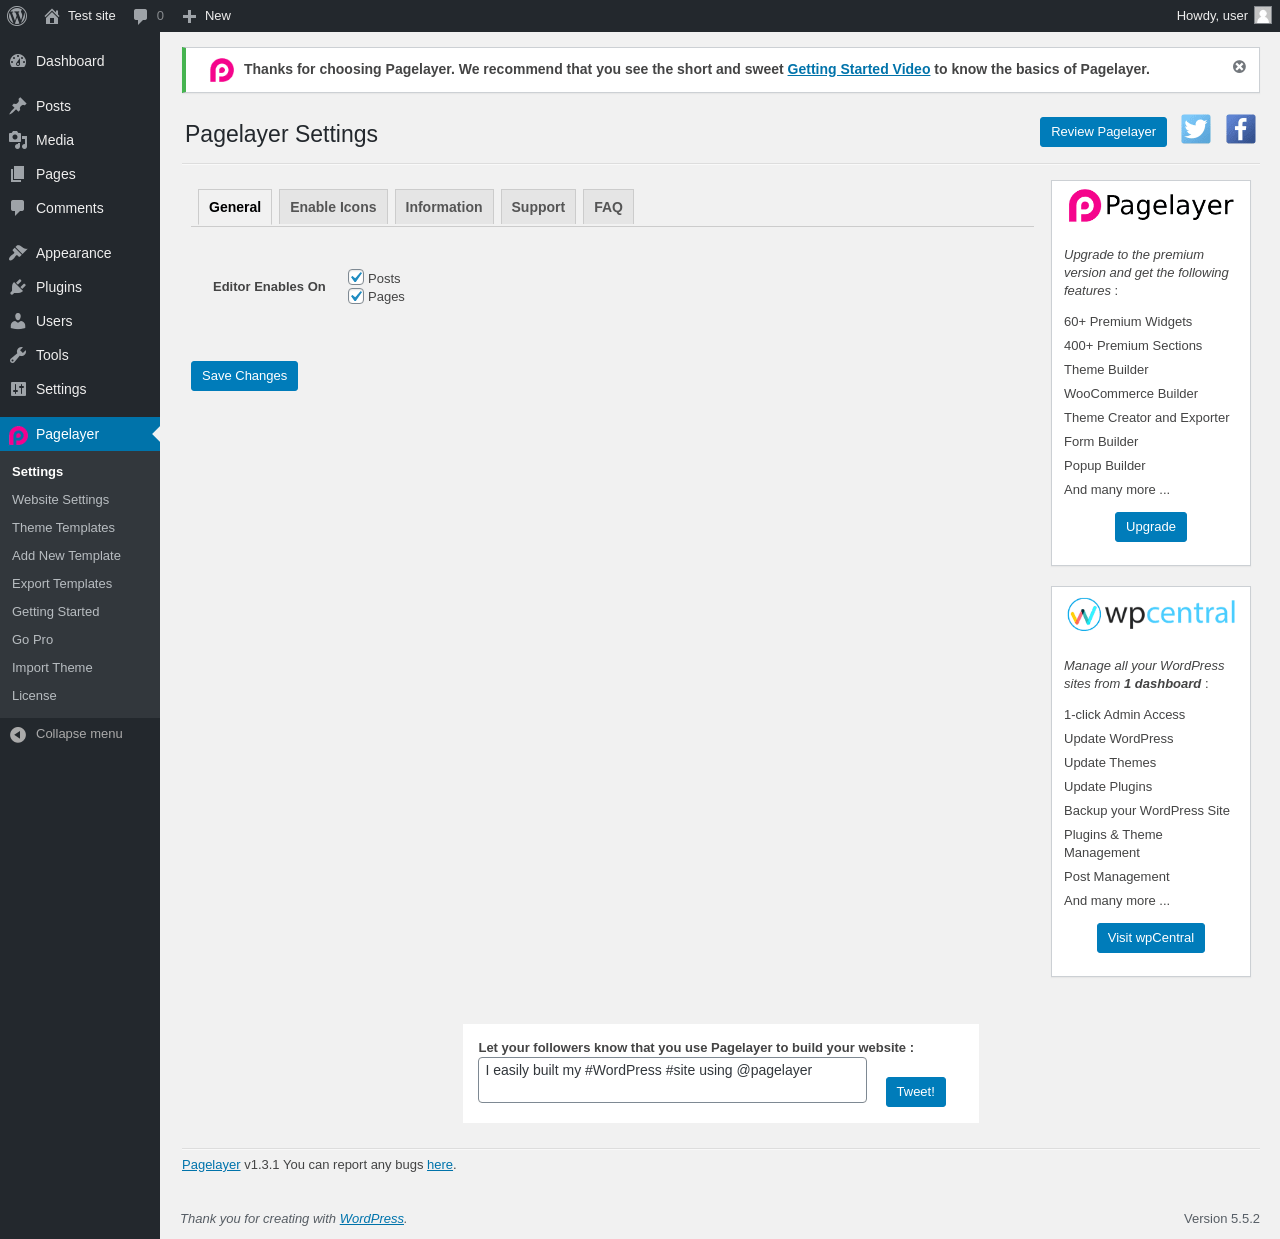Open the Support tab

538,207
